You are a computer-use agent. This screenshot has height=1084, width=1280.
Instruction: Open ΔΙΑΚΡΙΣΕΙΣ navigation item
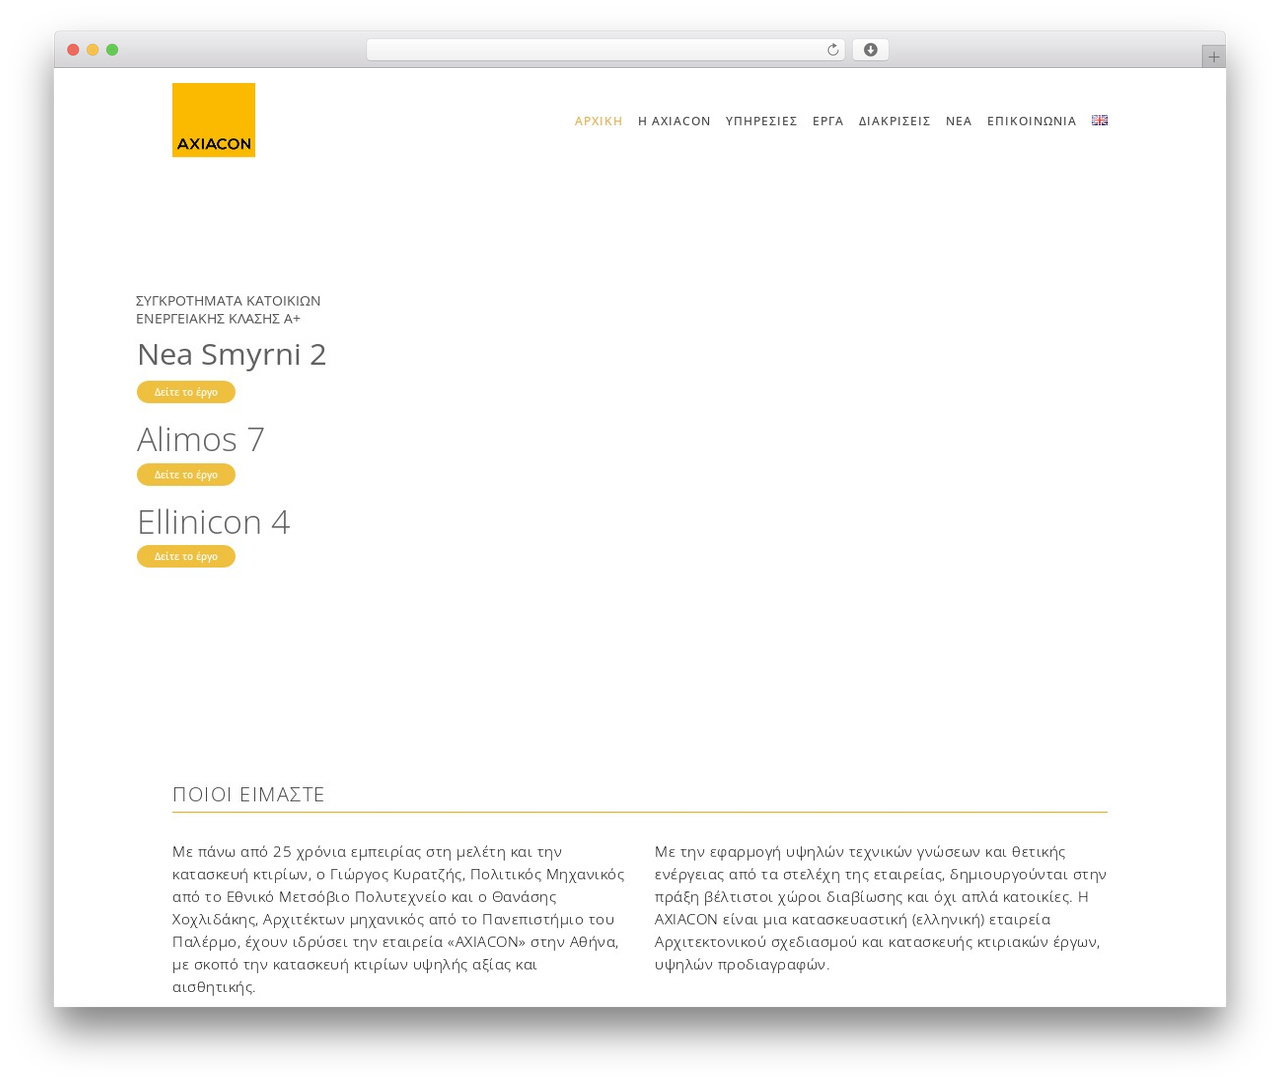click(x=894, y=121)
